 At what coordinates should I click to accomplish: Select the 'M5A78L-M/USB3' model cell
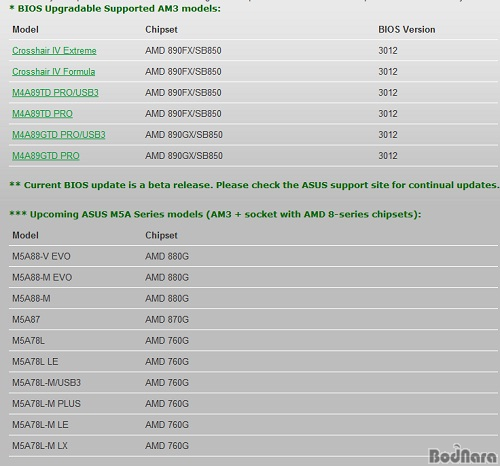coord(47,382)
